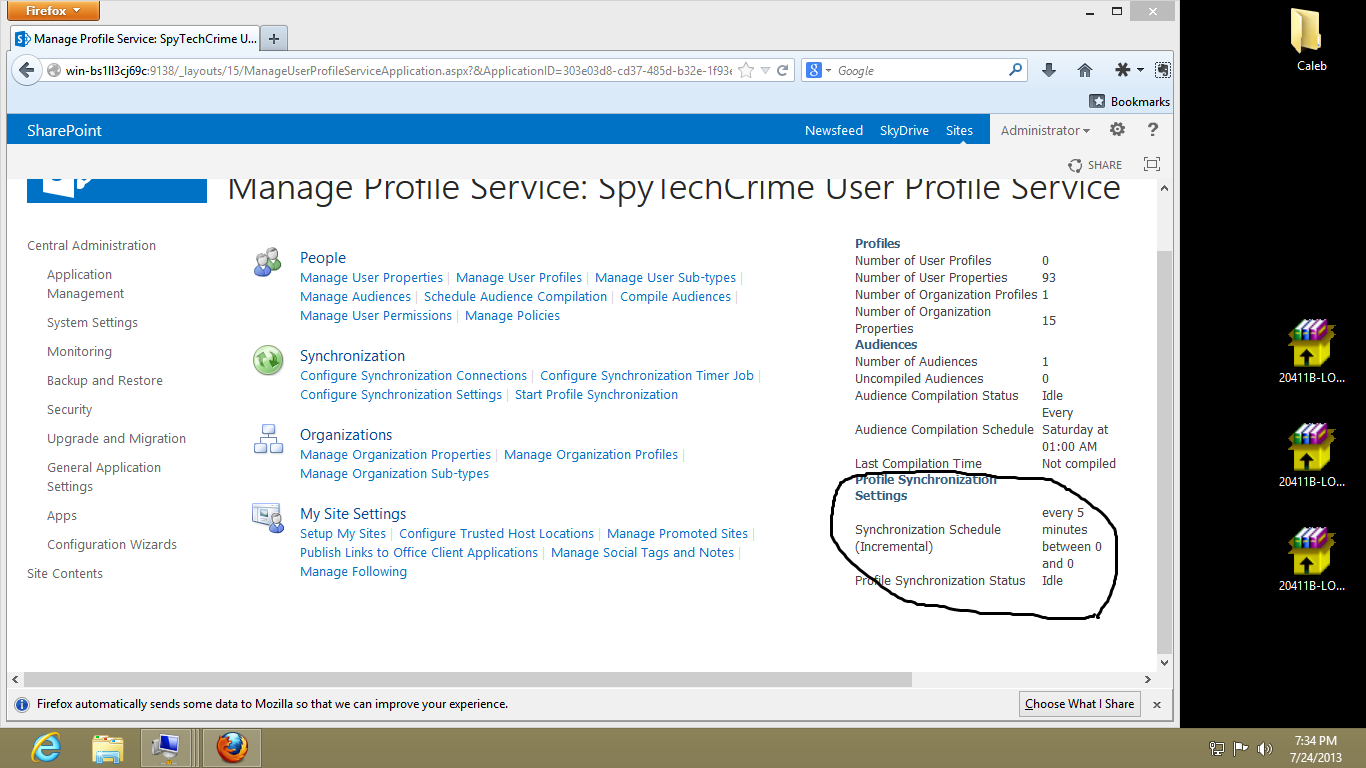Open Setup My Sites link

tap(343, 533)
